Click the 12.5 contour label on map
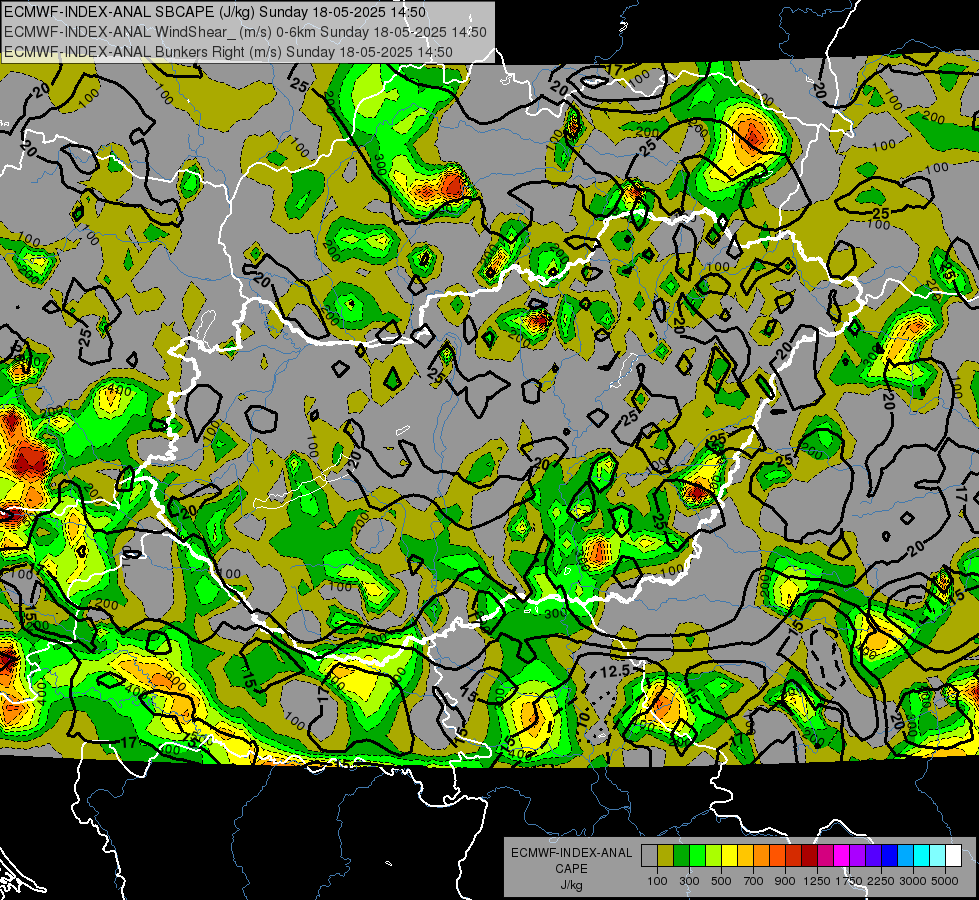 tap(614, 672)
